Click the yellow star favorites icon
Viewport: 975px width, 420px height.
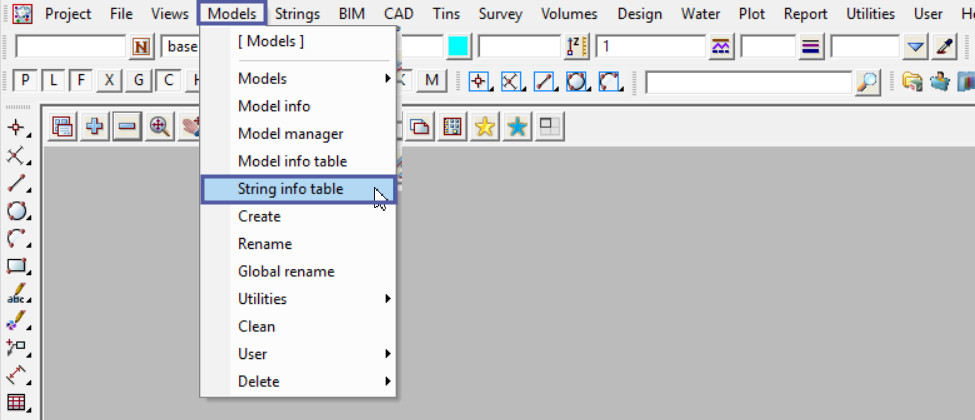click(485, 127)
